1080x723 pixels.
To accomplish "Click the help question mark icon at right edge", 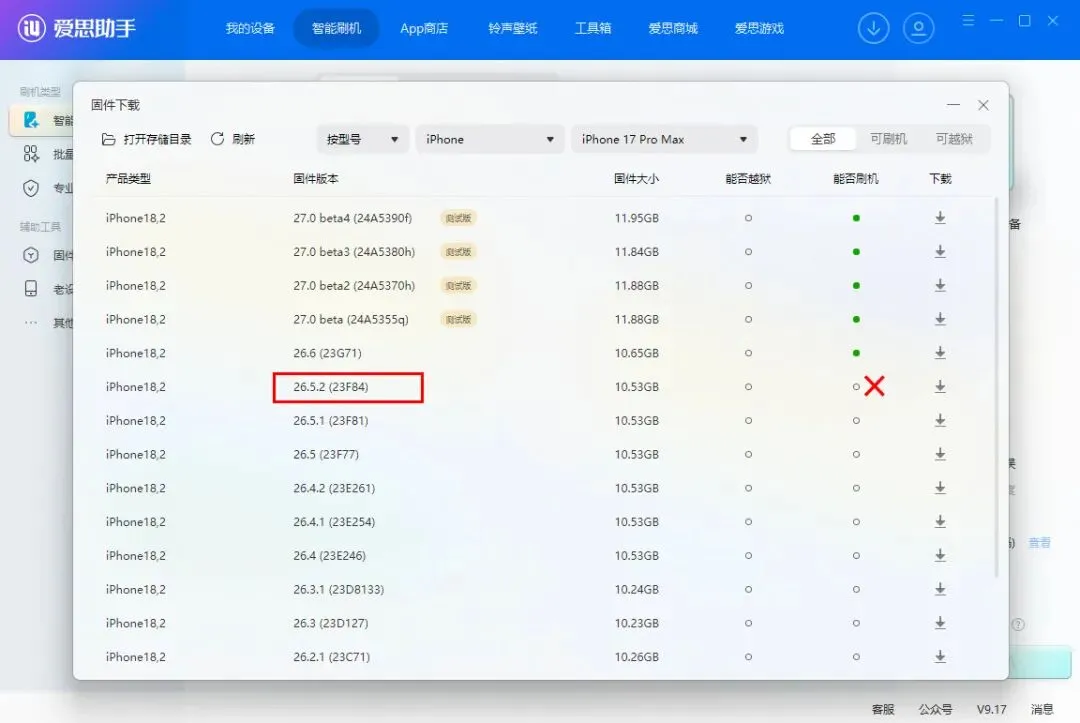I will [1017, 625].
